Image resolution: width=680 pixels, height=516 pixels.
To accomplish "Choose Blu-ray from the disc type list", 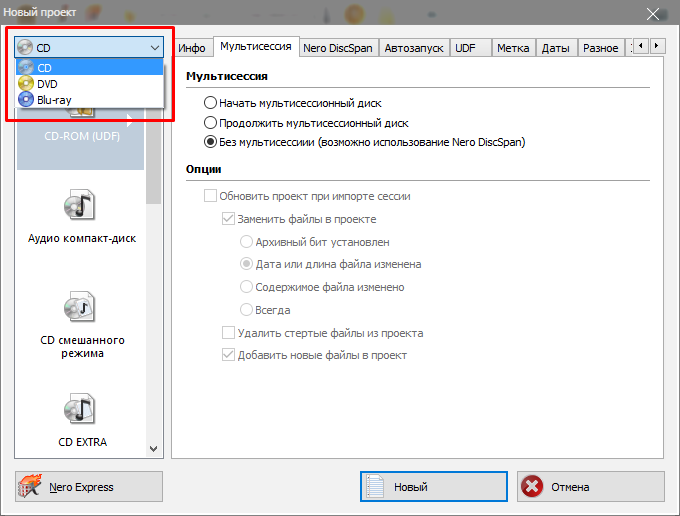I will [x=90, y=100].
